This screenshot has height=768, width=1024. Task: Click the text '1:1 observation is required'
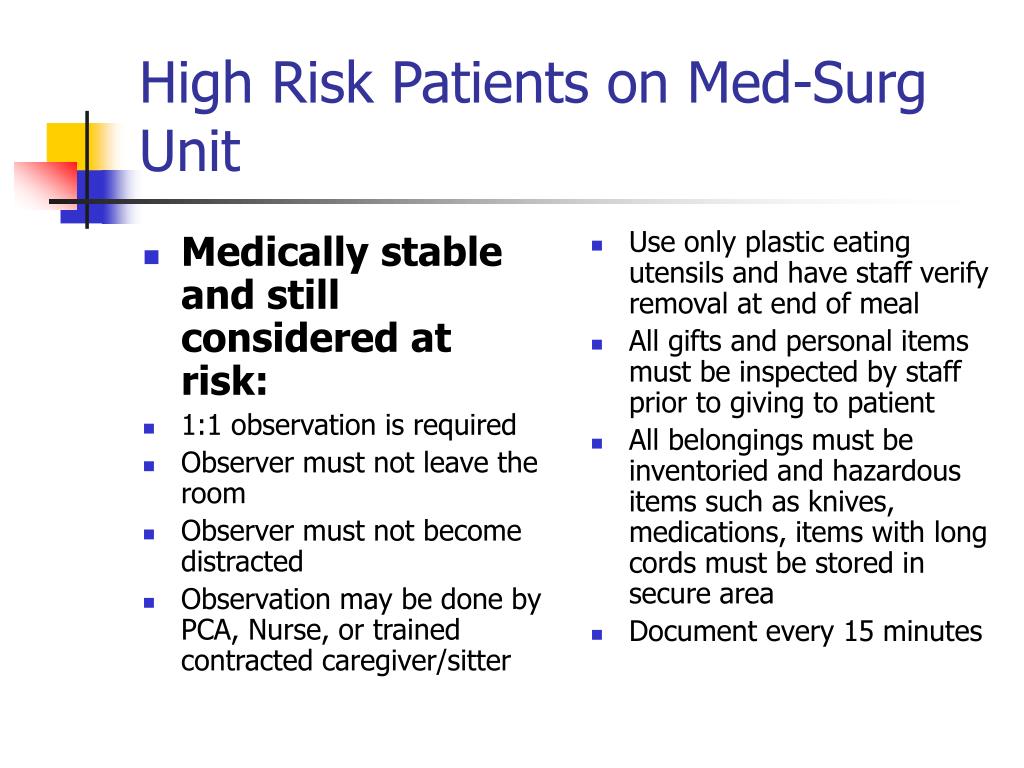pos(349,426)
